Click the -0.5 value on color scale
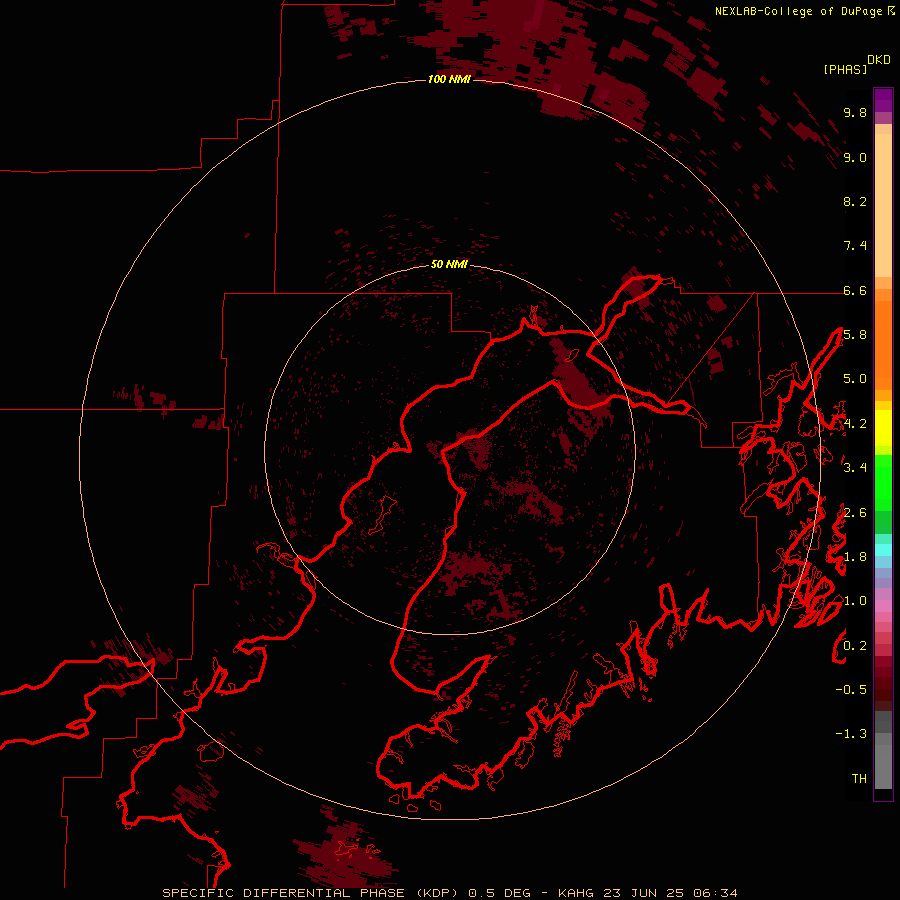 pyautogui.click(x=851, y=689)
